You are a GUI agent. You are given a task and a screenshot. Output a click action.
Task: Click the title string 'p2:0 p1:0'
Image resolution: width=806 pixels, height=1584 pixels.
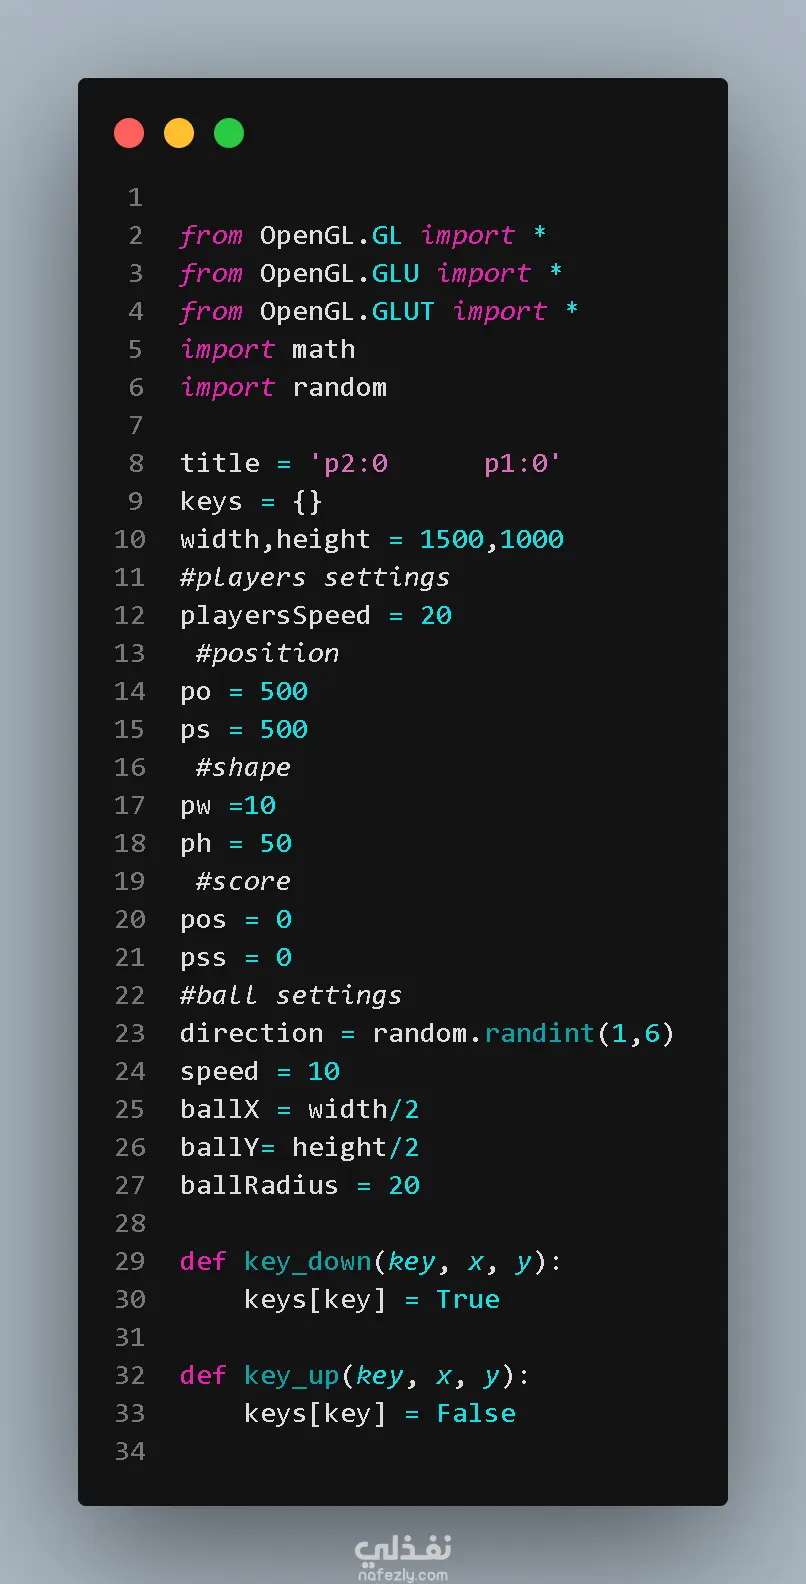435,464
